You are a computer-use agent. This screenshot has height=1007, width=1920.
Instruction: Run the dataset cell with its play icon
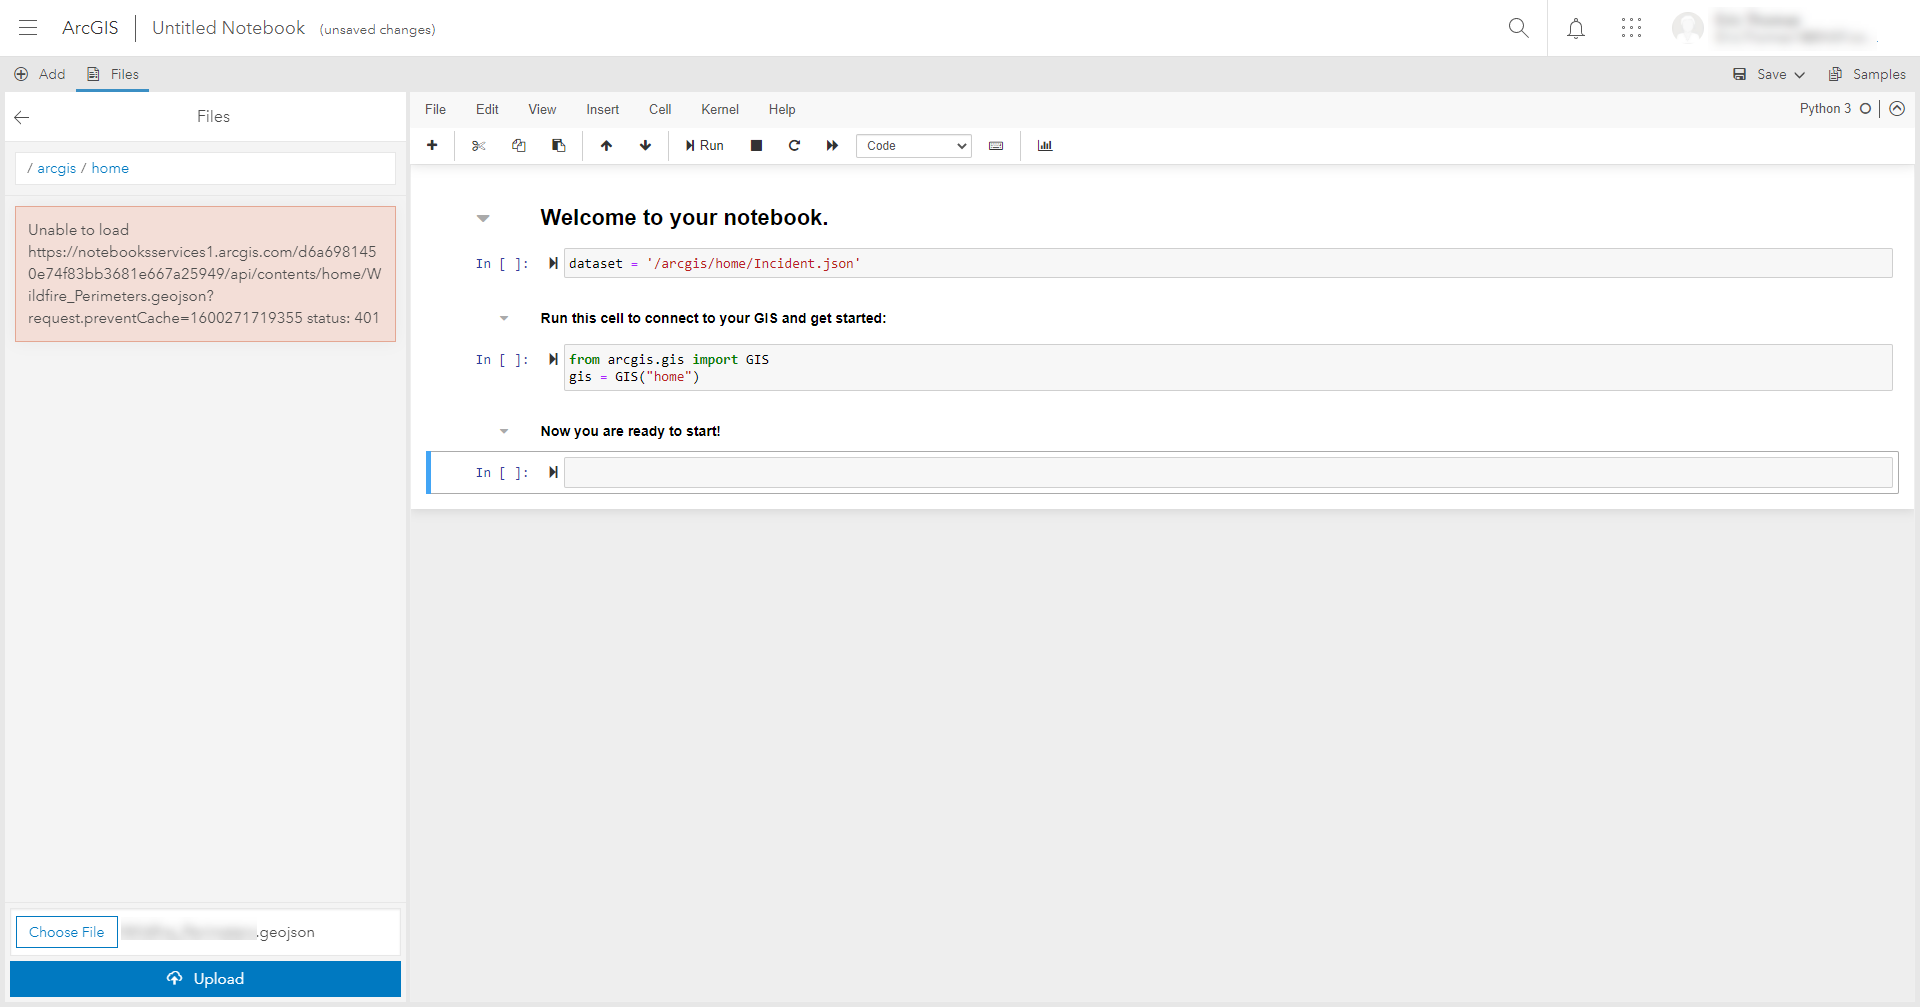click(553, 264)
